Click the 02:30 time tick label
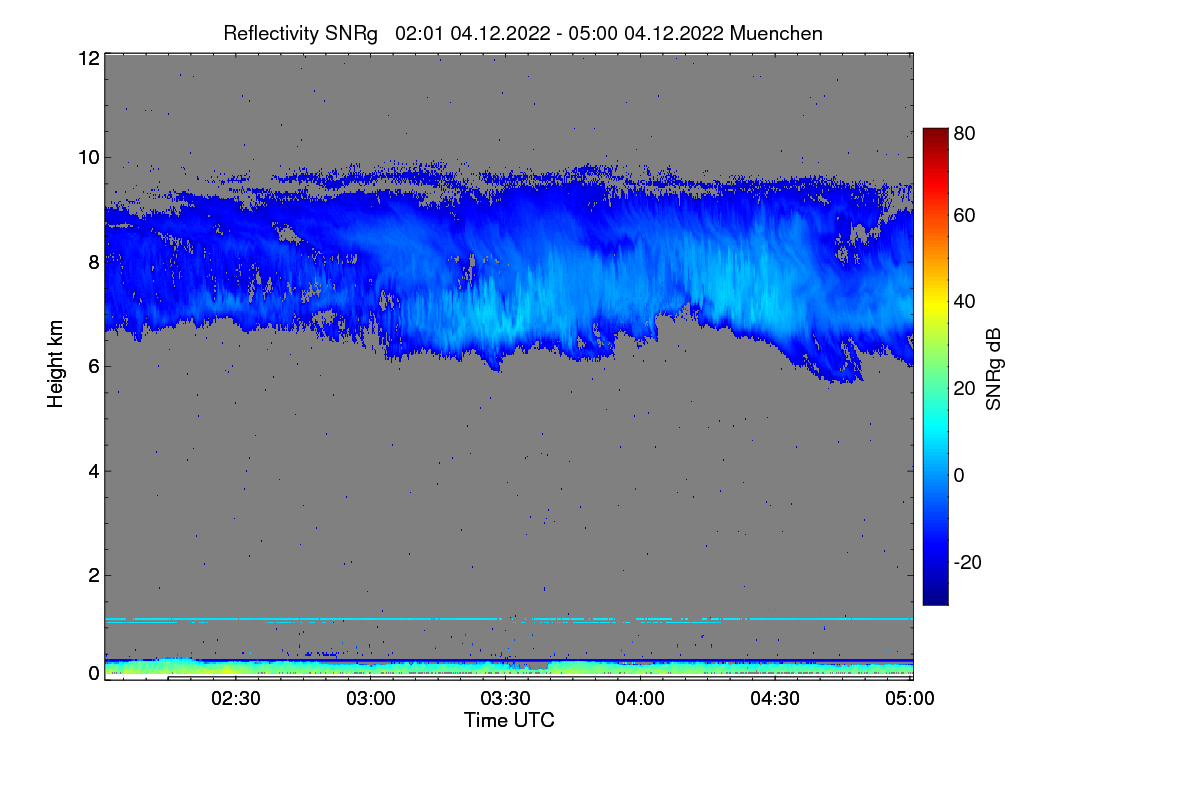Viewport: 1200px width, 800px height. click(237, 699)
